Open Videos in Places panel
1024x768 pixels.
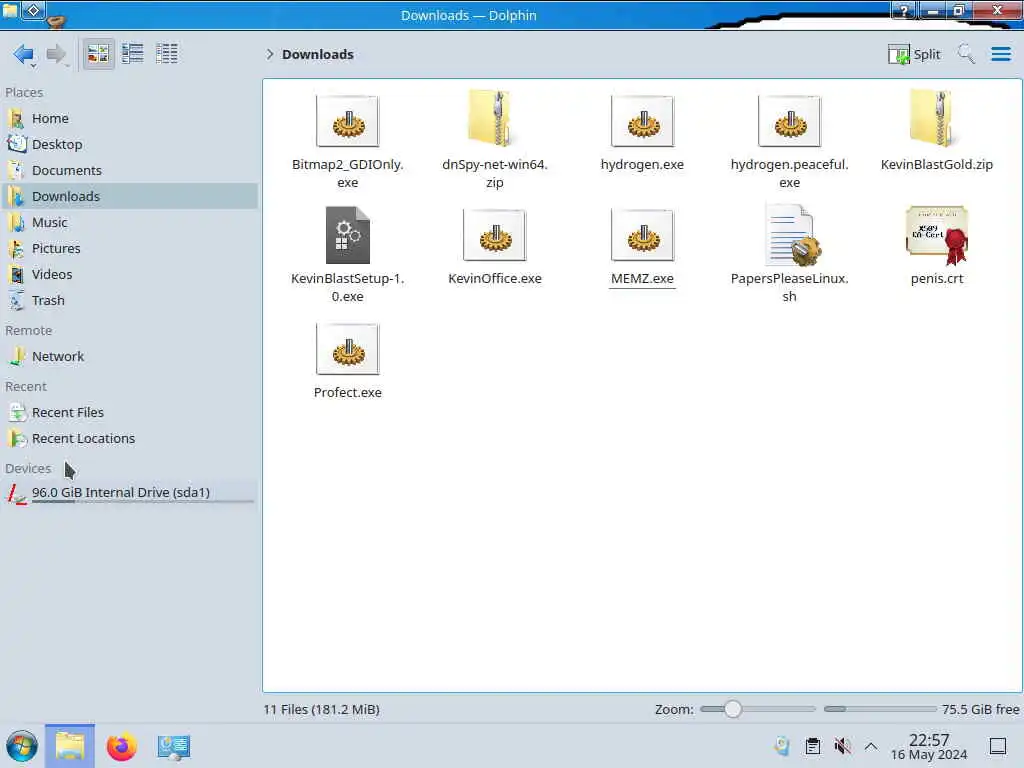131,274
